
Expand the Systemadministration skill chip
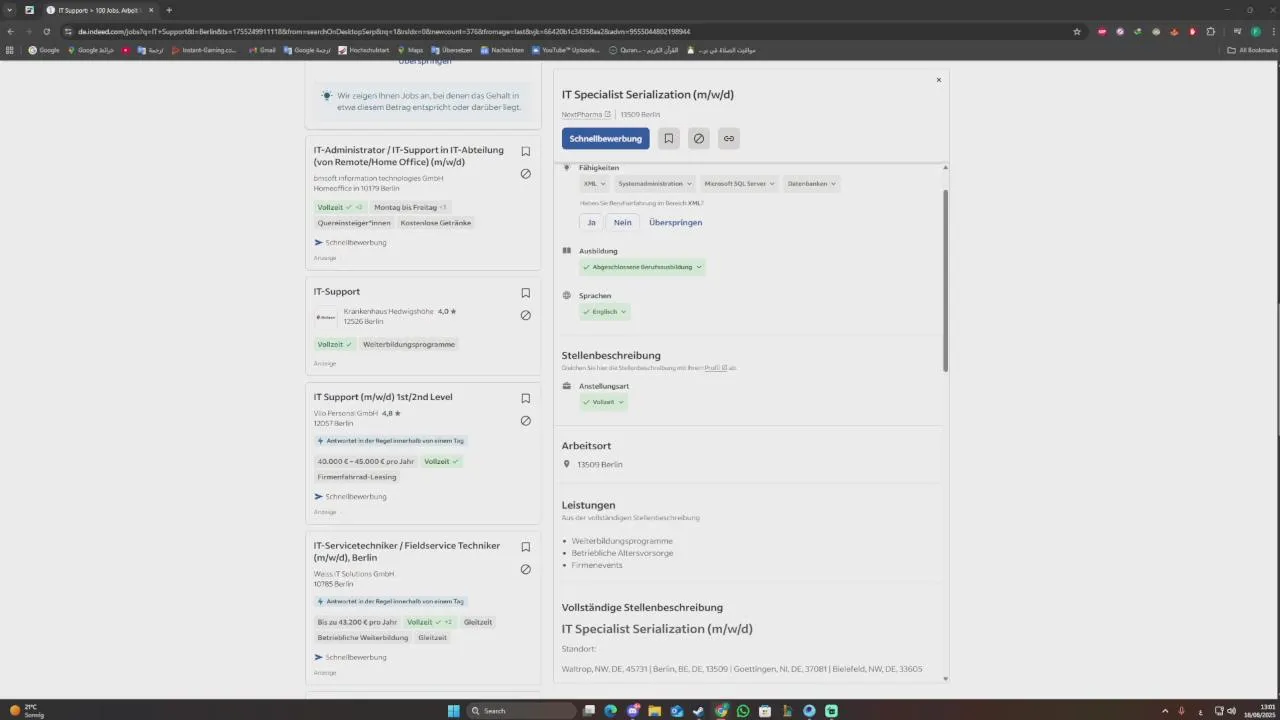655,184
